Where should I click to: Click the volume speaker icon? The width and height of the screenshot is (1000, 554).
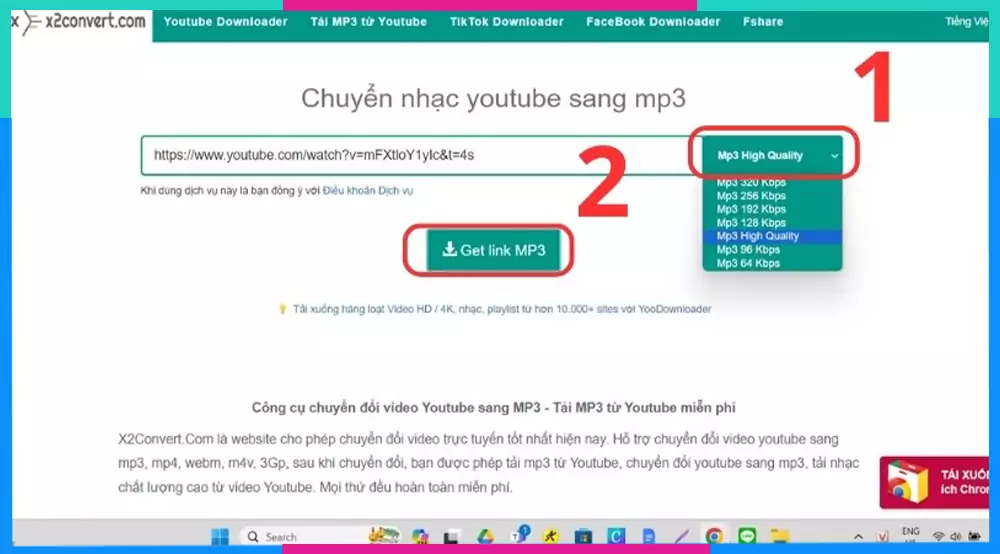[955, 537]
